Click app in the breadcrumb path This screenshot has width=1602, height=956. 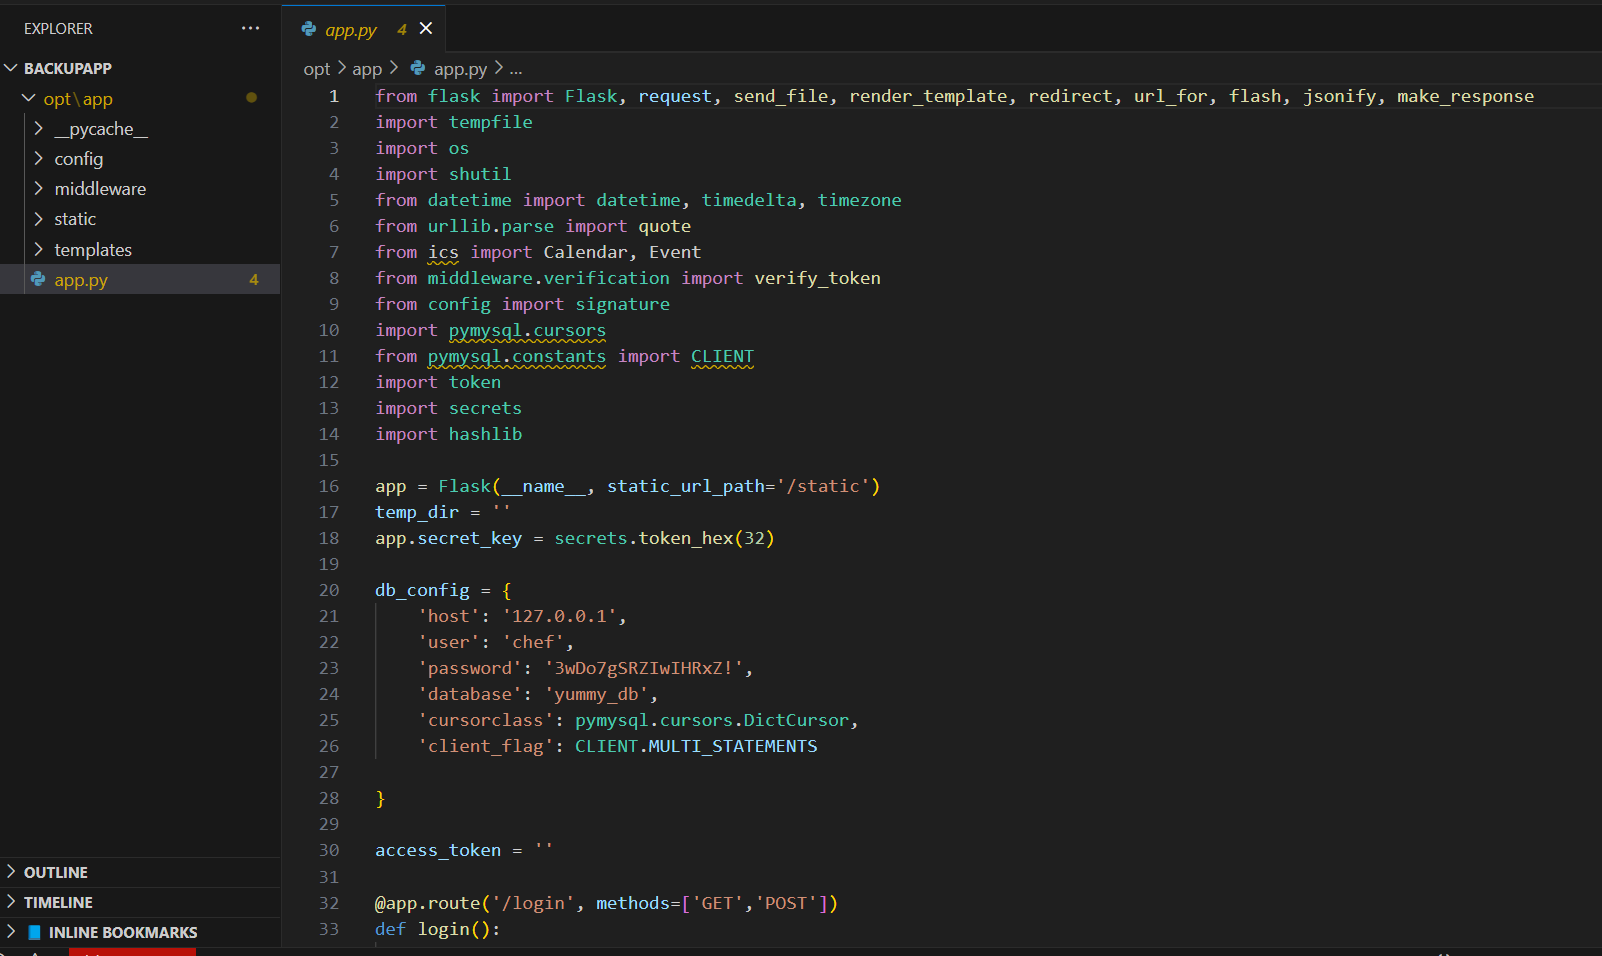pyautogui.click(x=367, y=68)
